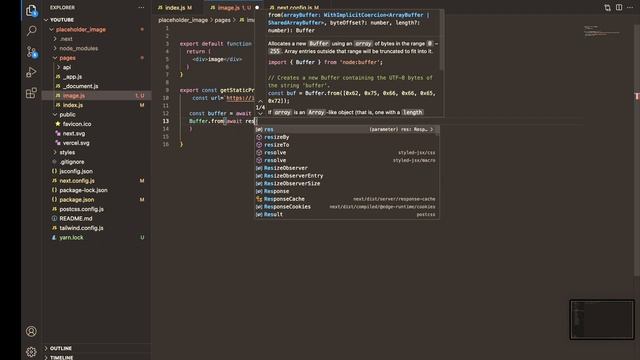Choose the resizeTo suggestion
This screenshot has height=360, width=640.
(347, 145)
